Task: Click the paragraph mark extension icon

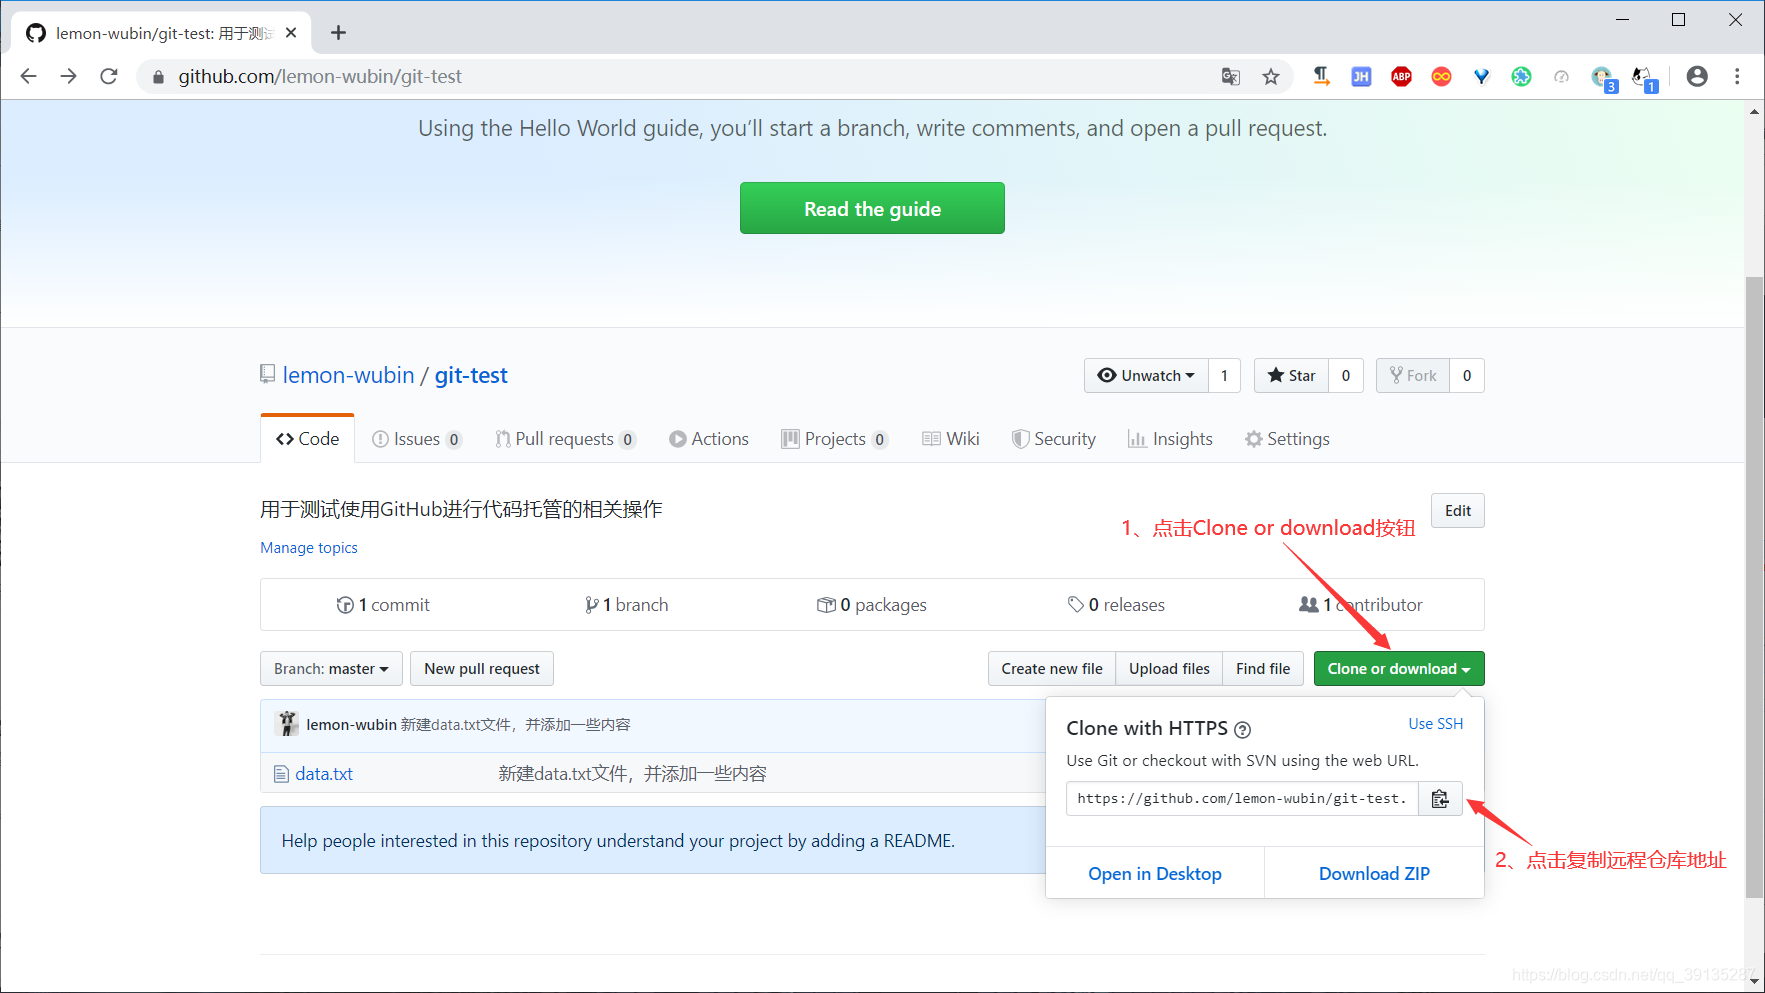Action: [1321, 76]
